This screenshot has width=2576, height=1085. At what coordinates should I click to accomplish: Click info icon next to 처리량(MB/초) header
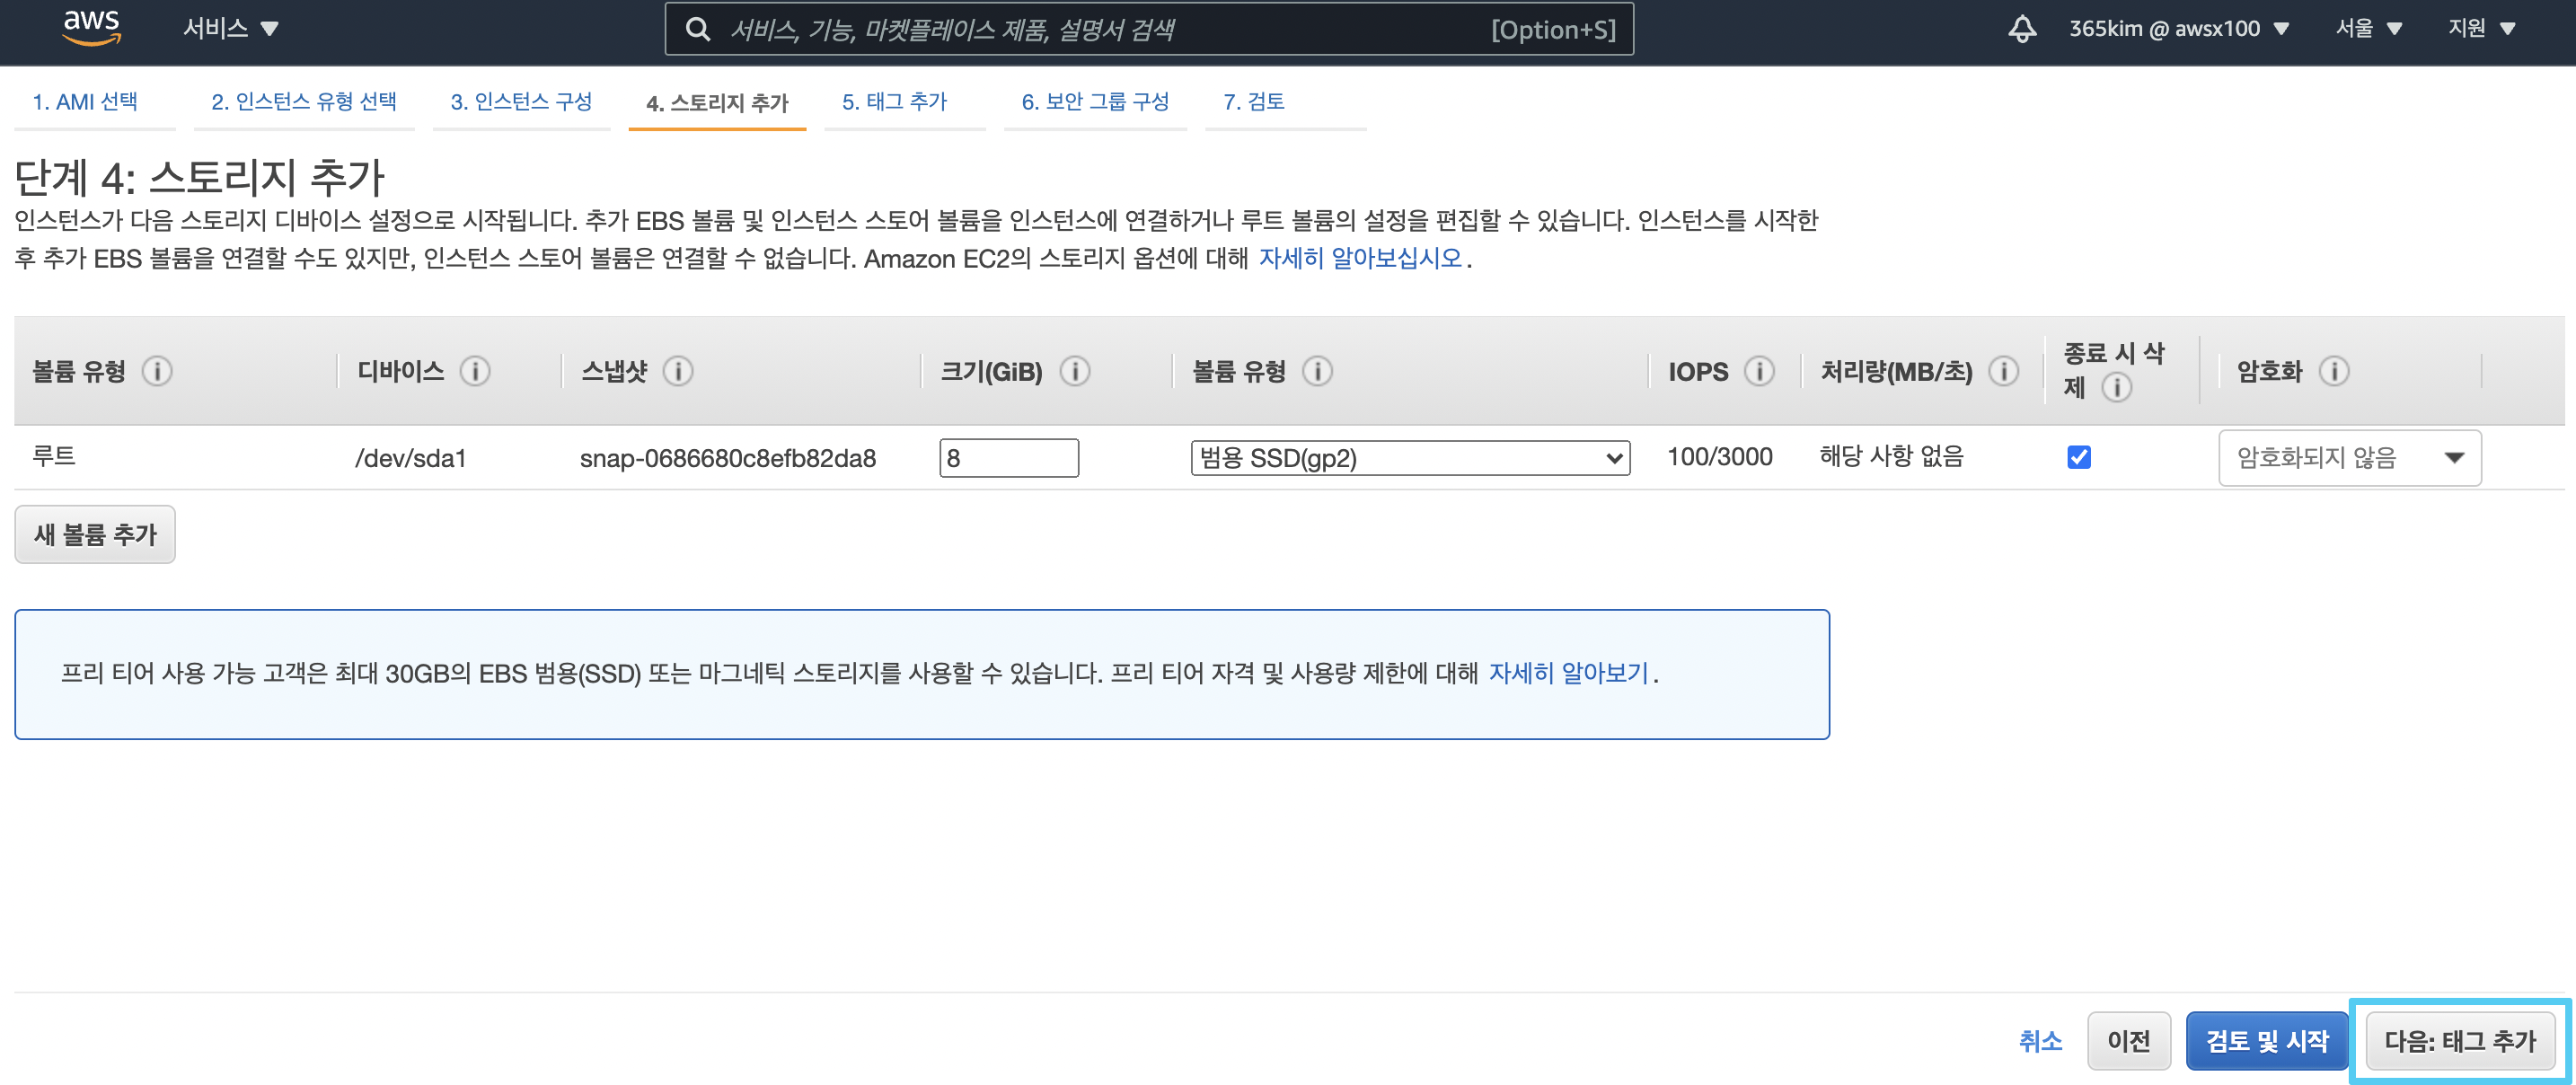click(2003, 372)
